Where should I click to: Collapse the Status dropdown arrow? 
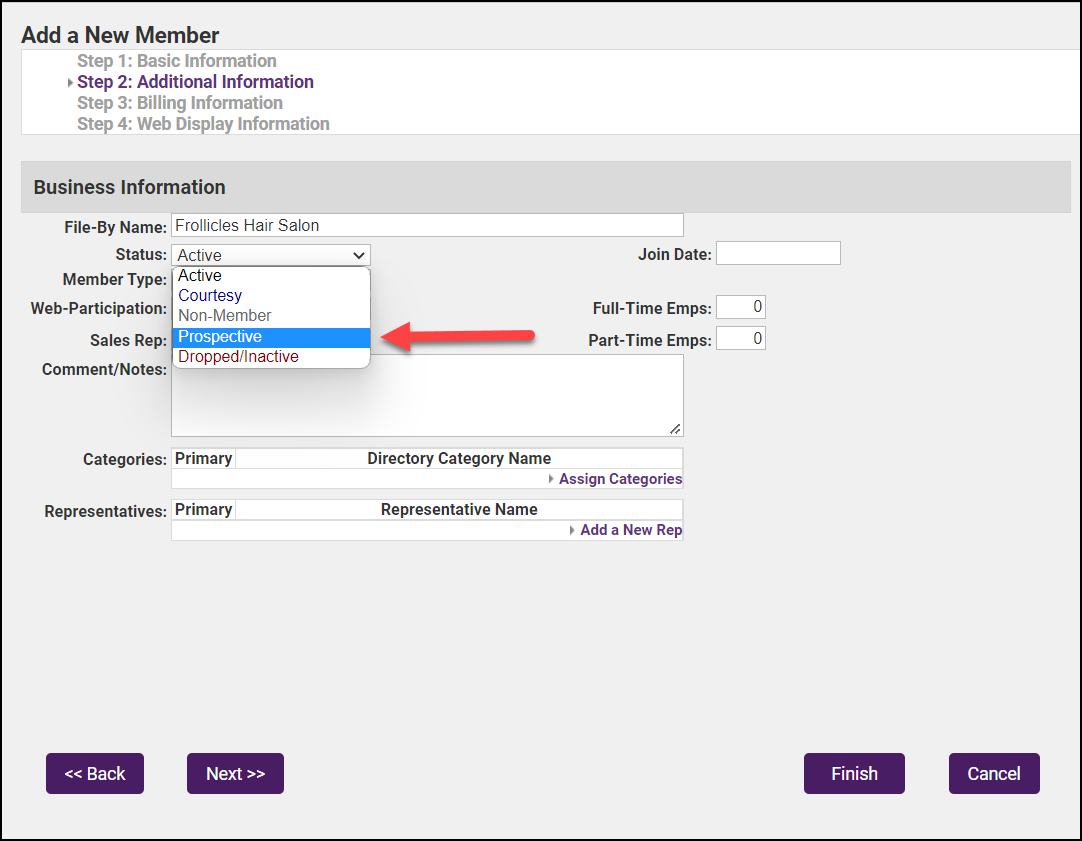(x=358, y=256)
